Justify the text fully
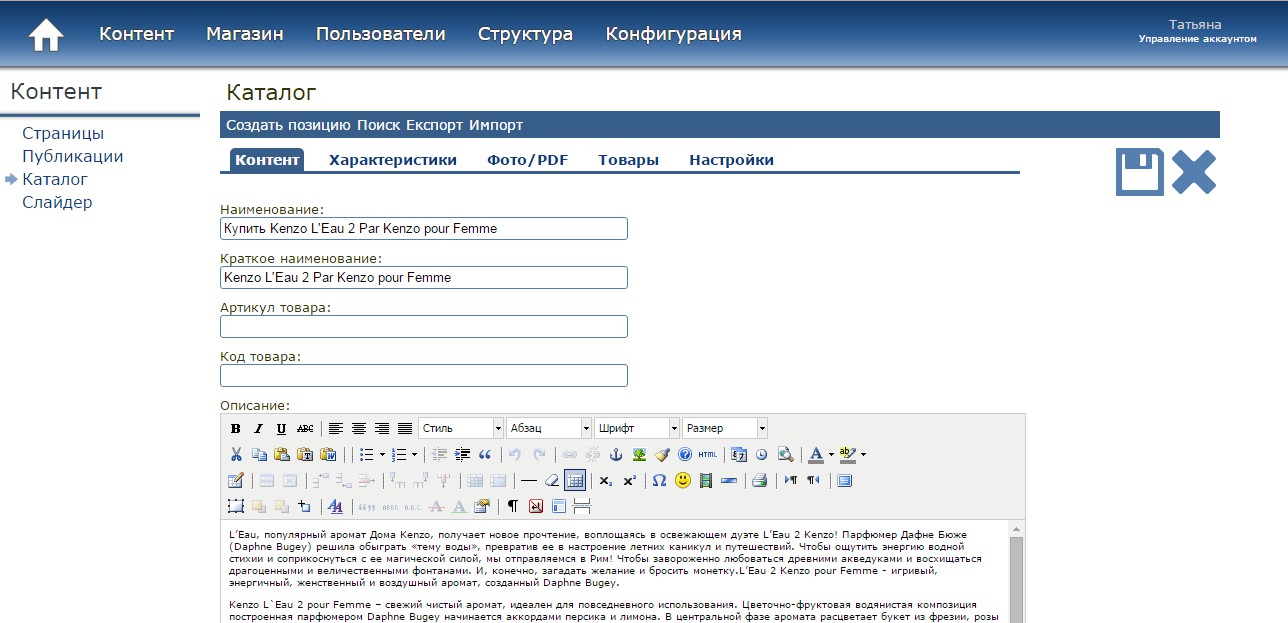This screenshot has width=1288, height=623. pos(405,428)
